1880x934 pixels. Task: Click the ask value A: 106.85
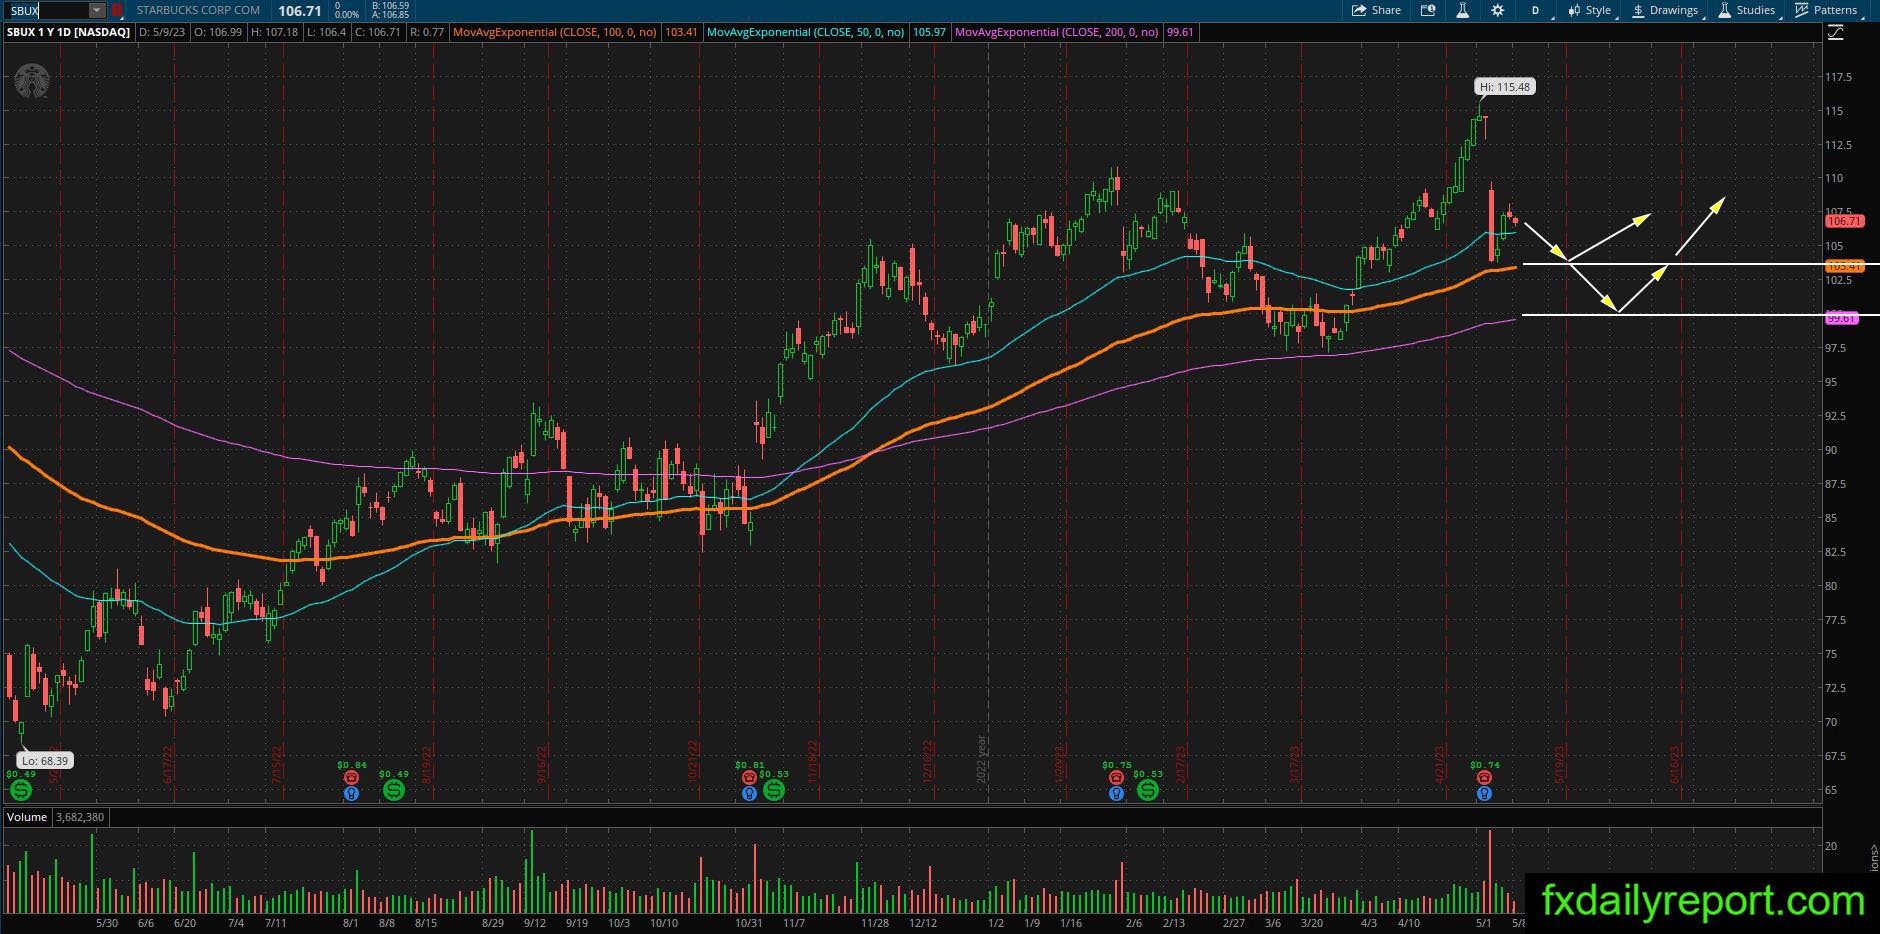point(390,15)
